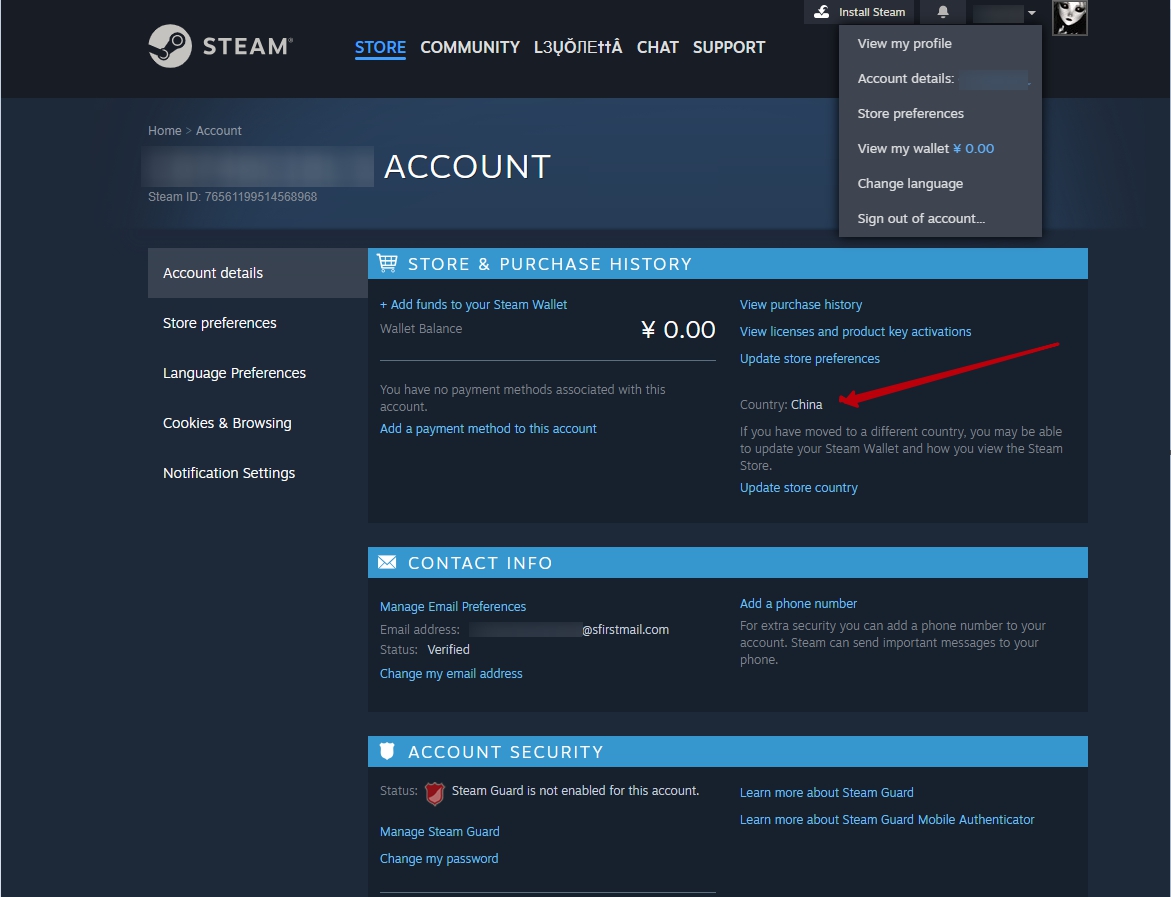Screen dimensions: 1171x897
Task: Open View purchase history link
Action: click(801, 305)
